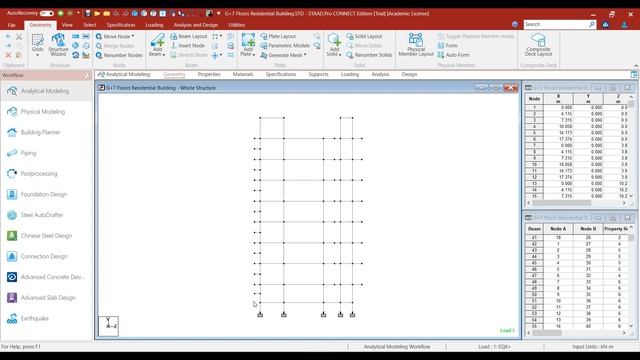This screenshot has height=360, width=640.
Task: Click the beams table horizontal scrollbar
Action: pyautogui.click(x=547, y=333)
